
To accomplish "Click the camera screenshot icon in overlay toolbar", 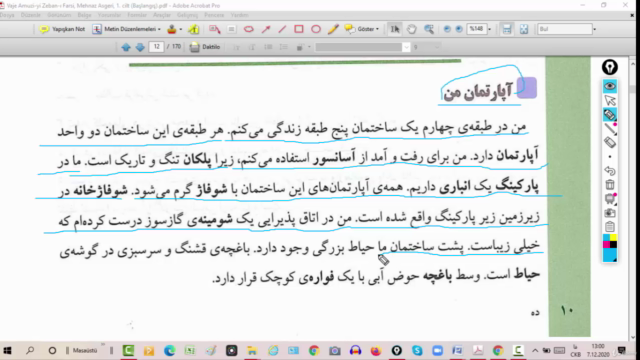I will coord(610,213).
